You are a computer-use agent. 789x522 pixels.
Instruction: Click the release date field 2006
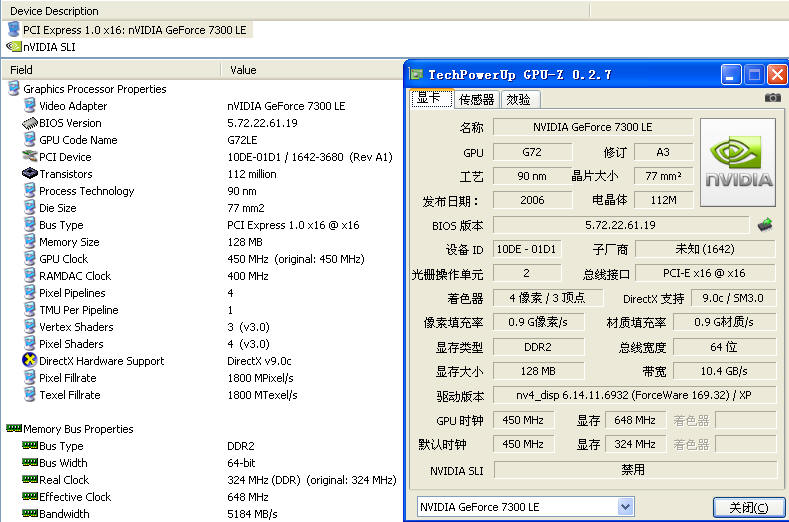(x=532, y=200)
